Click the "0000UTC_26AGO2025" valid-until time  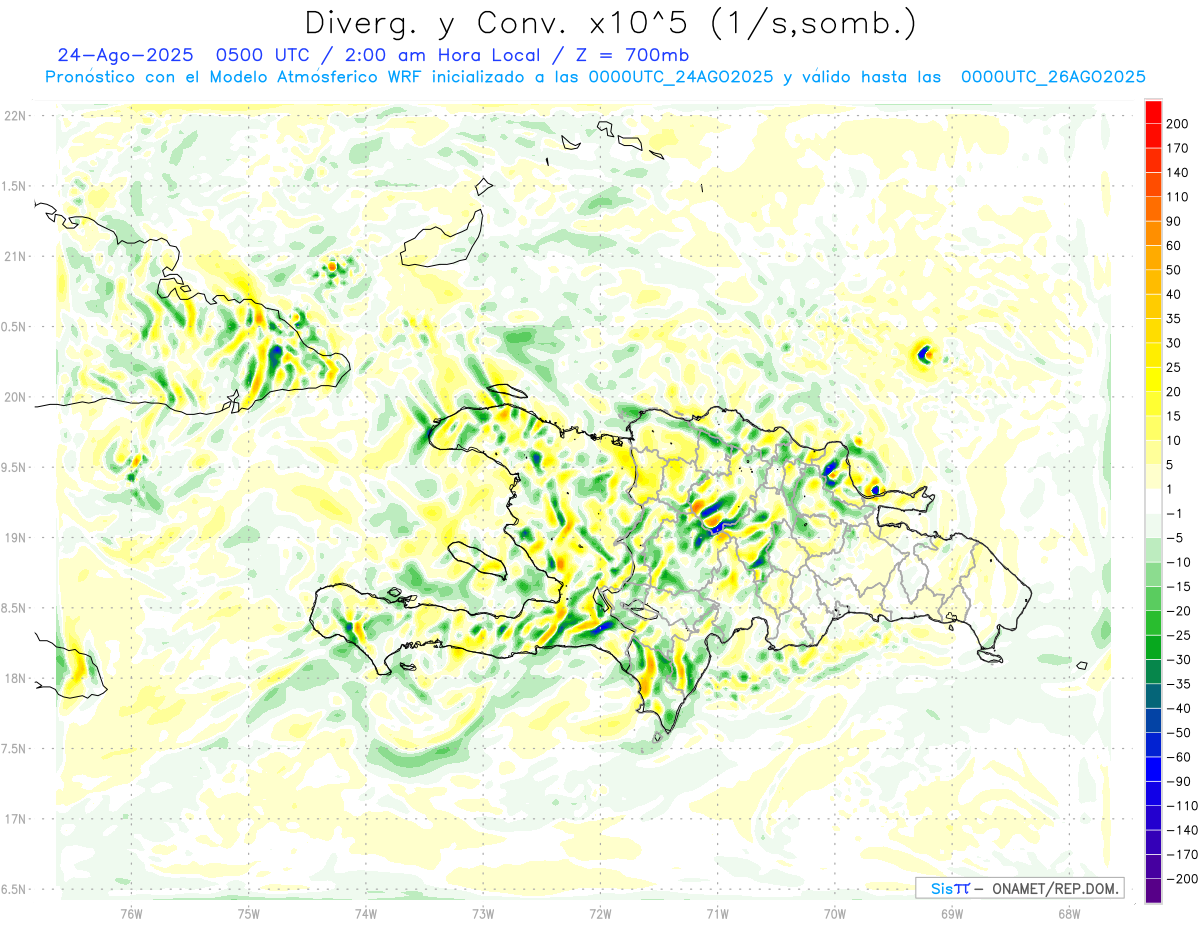(1053, 77)
